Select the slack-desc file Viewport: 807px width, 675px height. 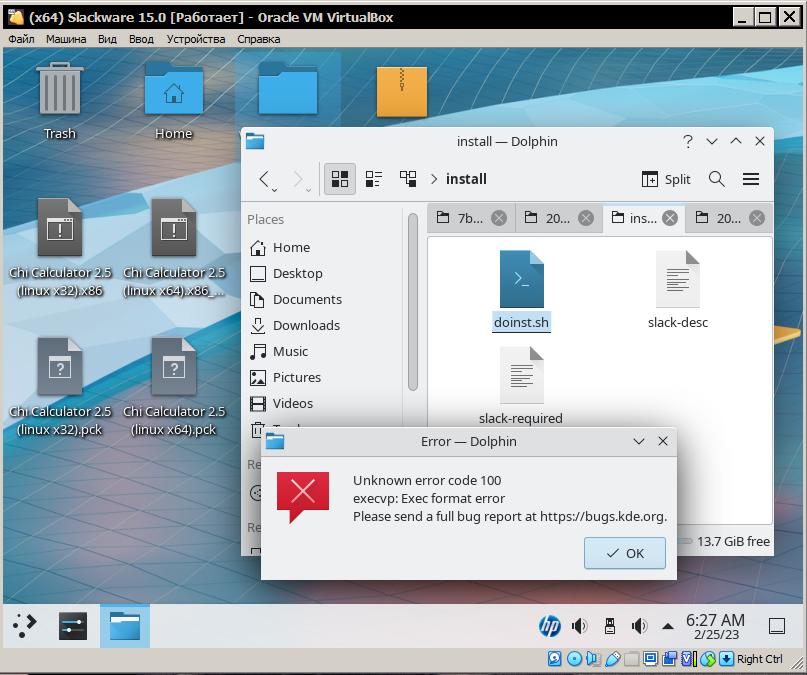tap(678, 290)
